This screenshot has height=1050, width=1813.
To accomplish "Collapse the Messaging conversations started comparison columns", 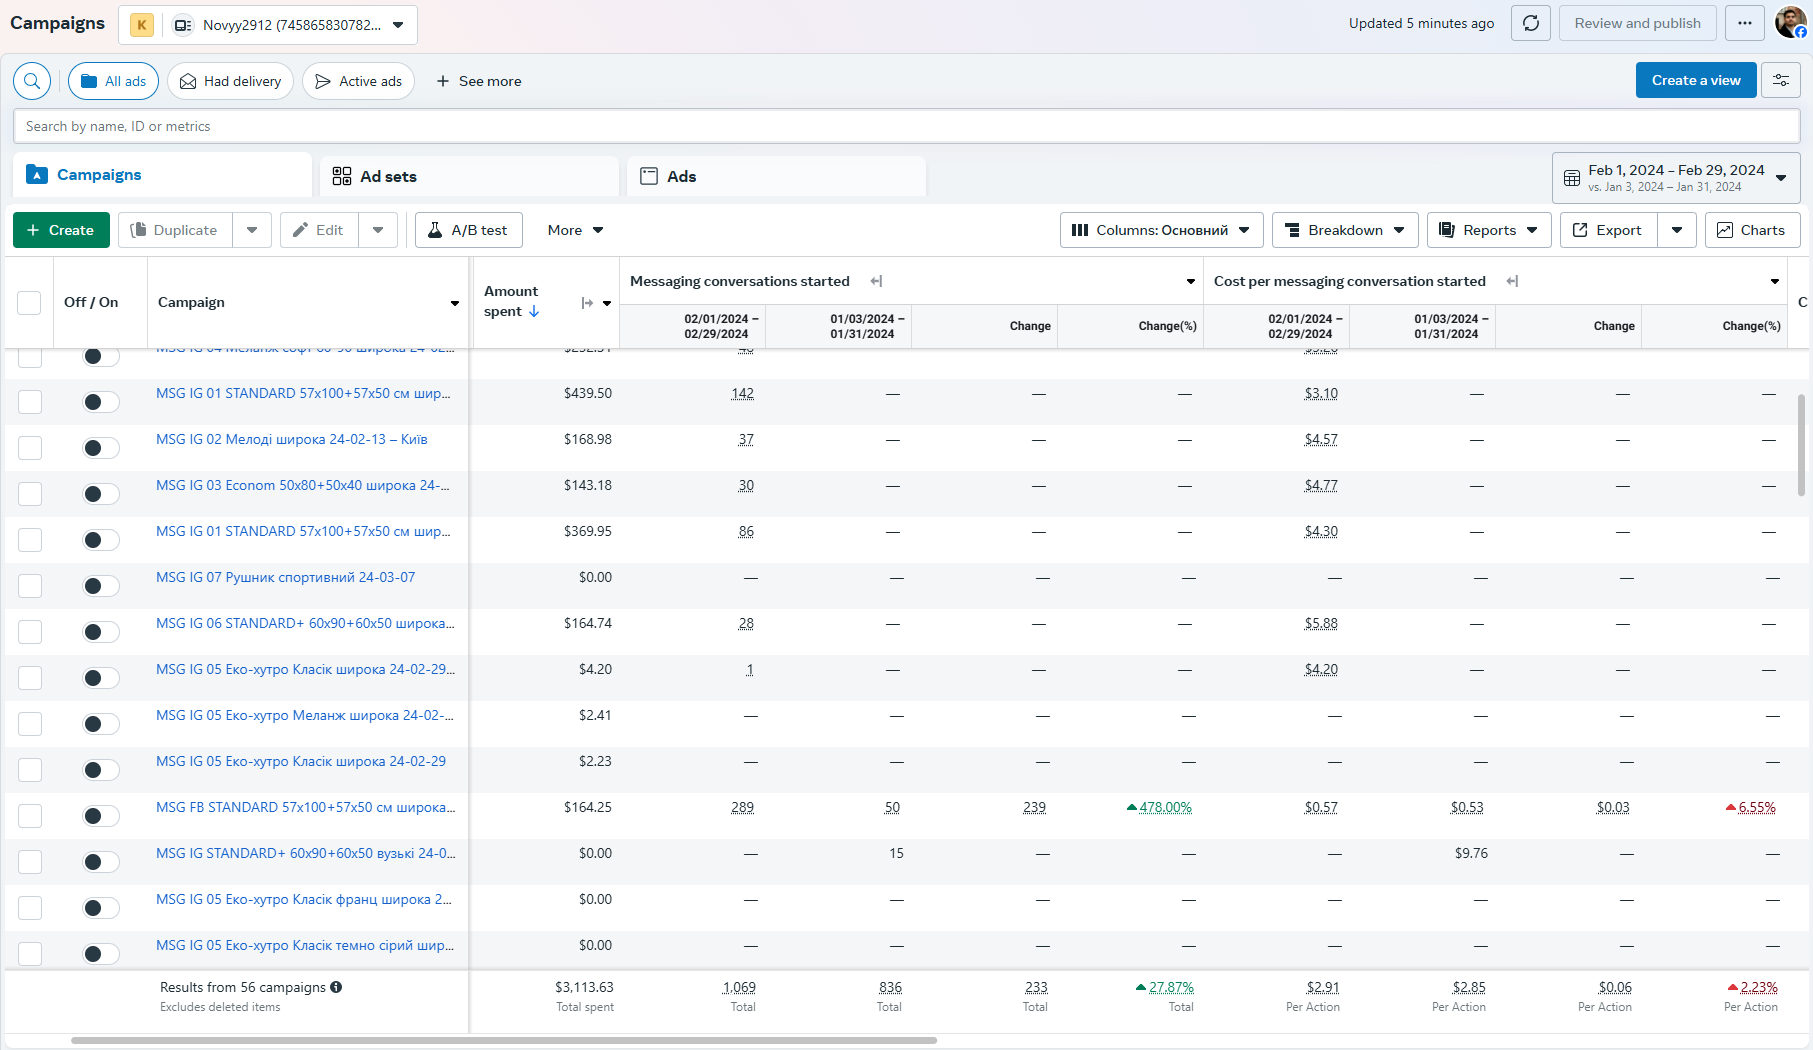I will tap(876, 281).
